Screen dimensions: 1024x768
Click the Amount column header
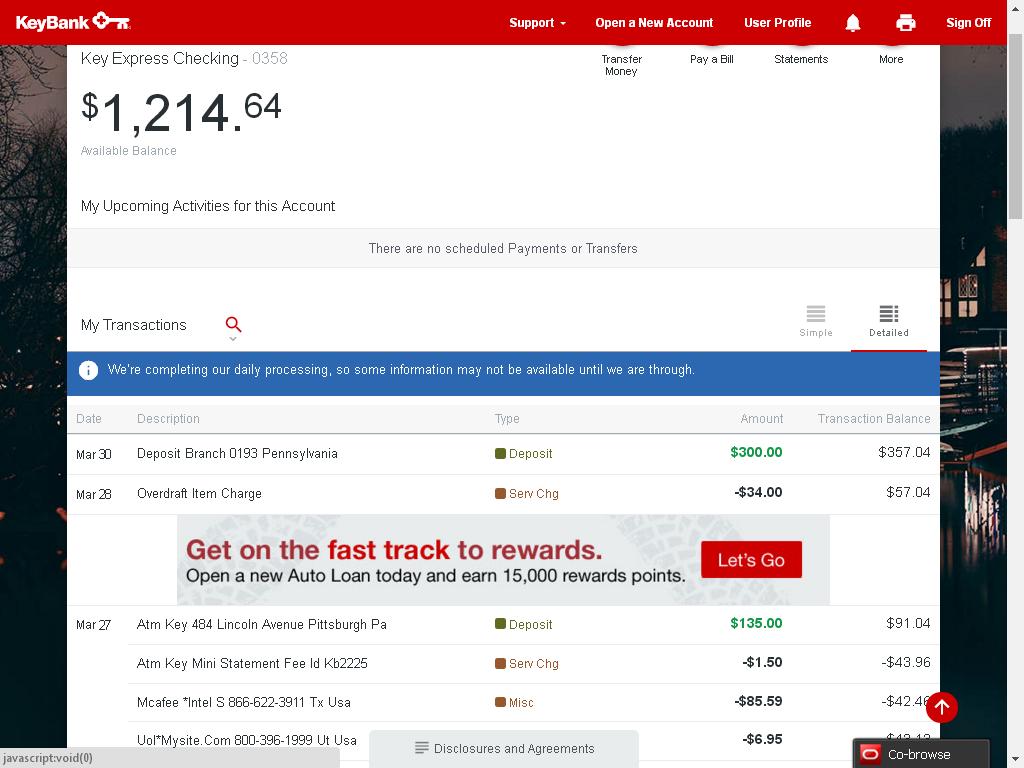click(x=761, y=419)
